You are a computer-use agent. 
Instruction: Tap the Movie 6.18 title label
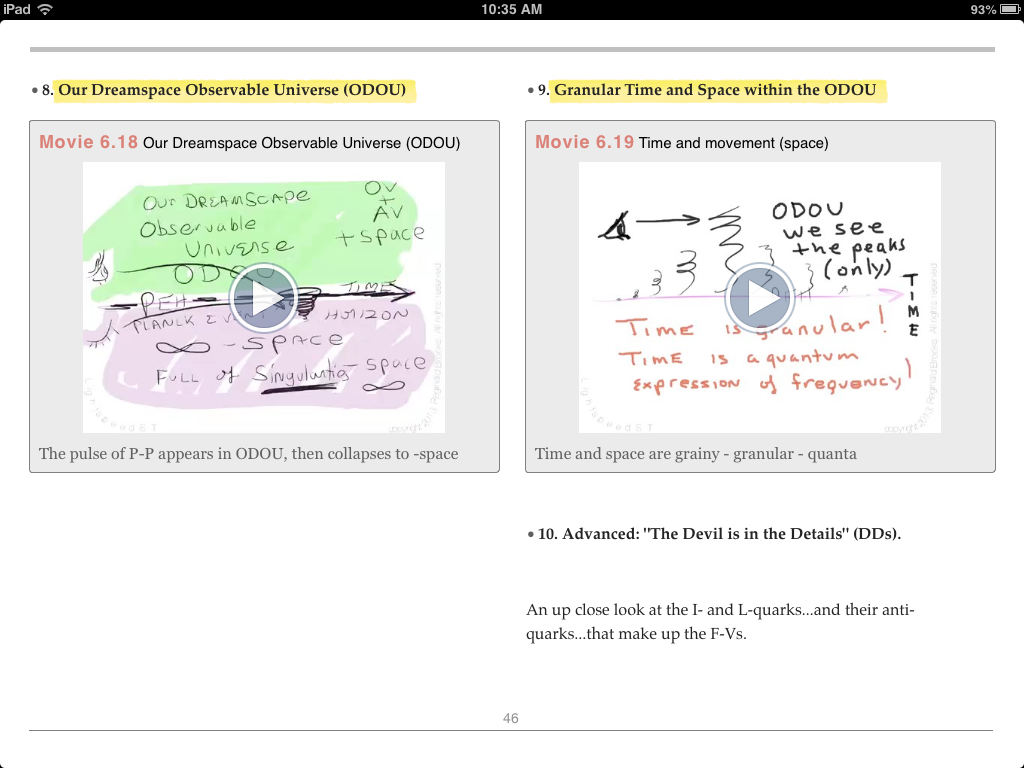[88, 142]
